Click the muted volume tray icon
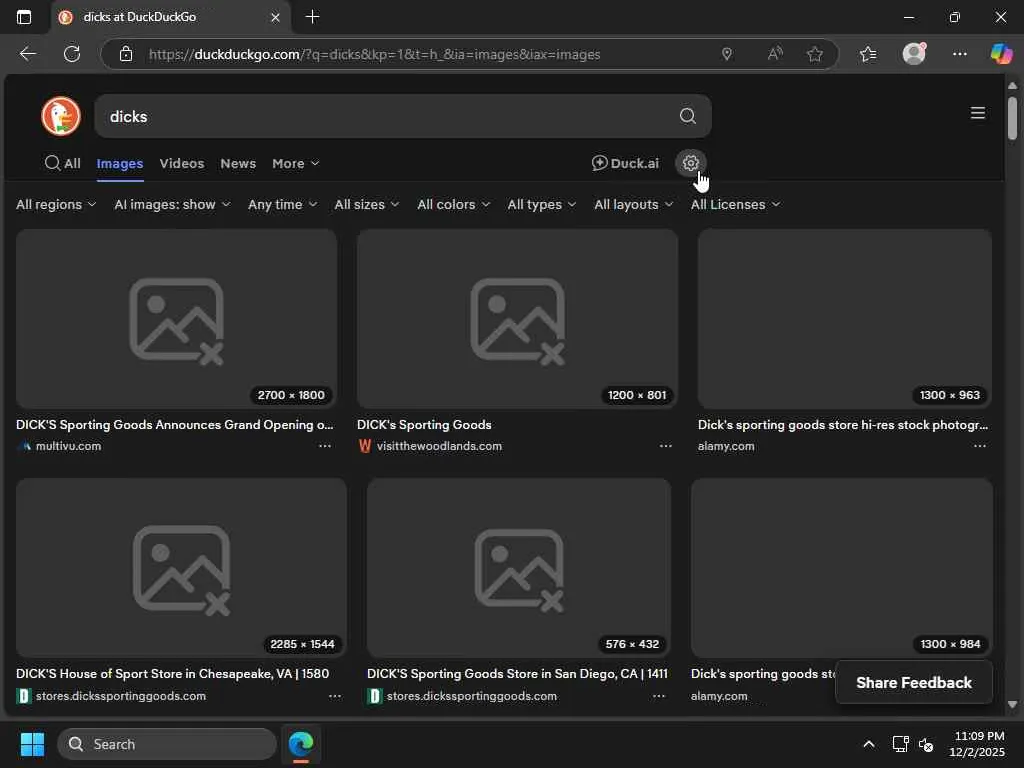The image size is (1024, 768). pyautogui.click(x=925, y=744)
